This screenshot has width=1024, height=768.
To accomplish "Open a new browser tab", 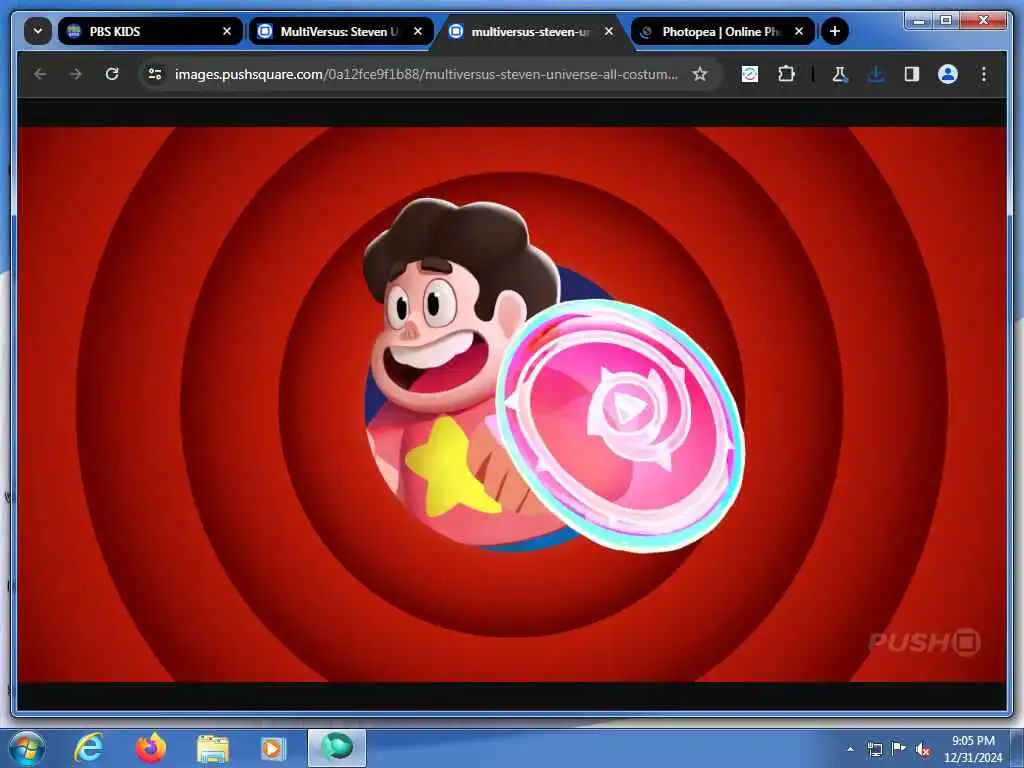I will tap(834, 31).
